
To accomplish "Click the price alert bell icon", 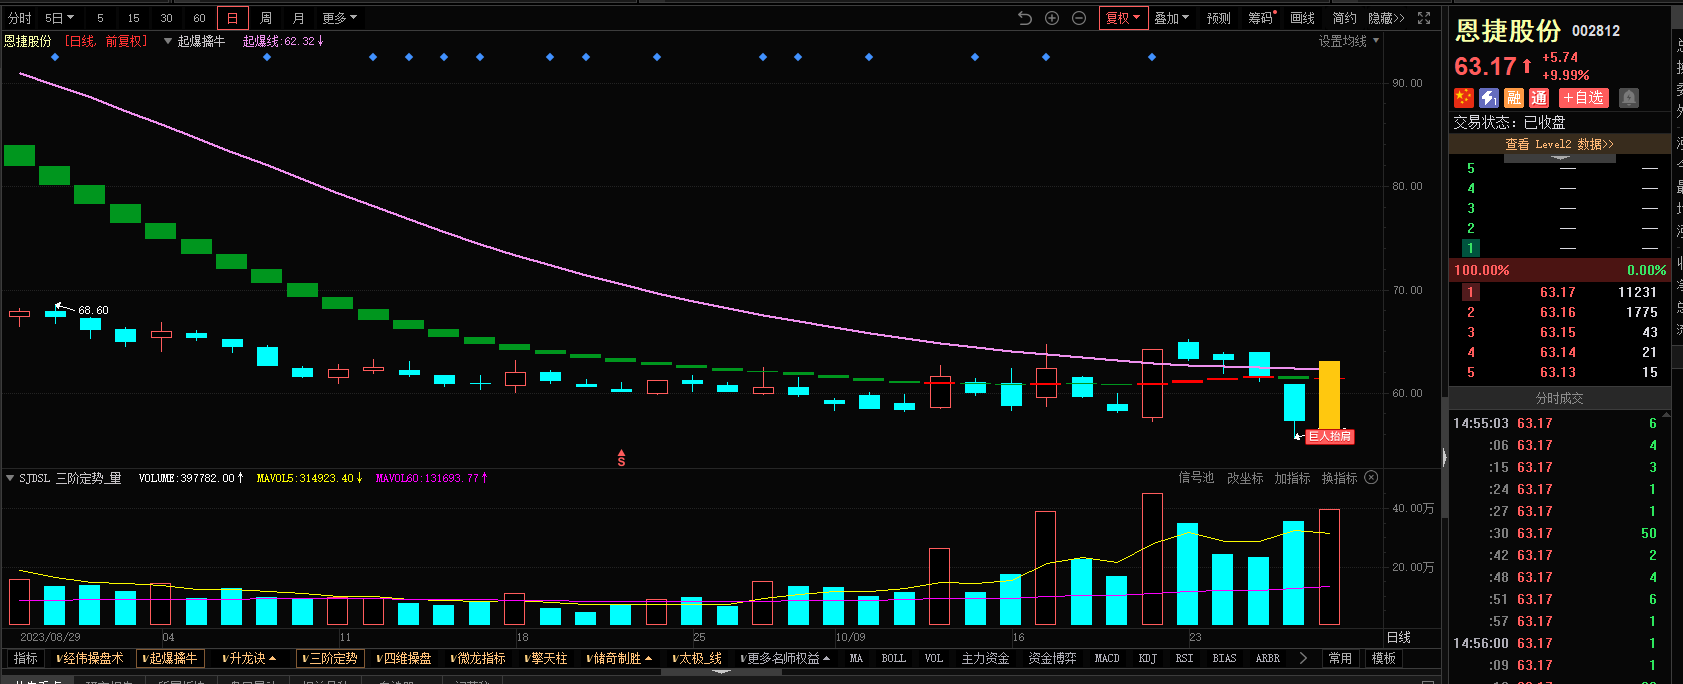I will (1629, 97).
